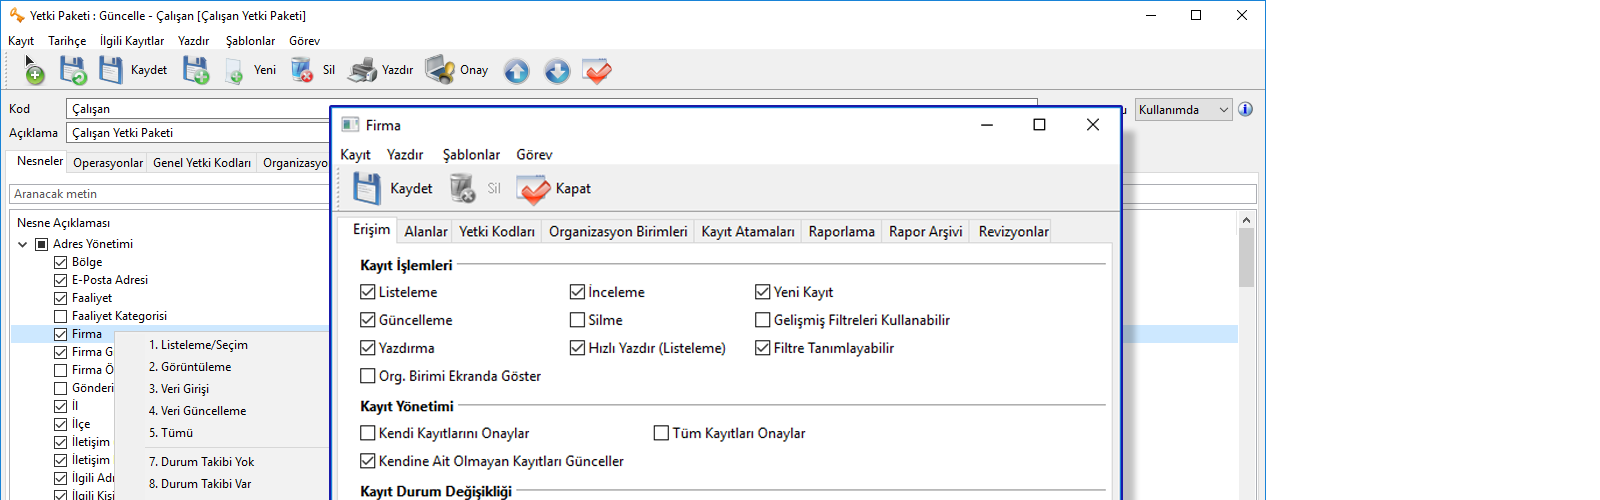Click the Kaydet save icon in main toolbar
Image resolution: width=1600 pixels, height=500 pixels.
111,70
